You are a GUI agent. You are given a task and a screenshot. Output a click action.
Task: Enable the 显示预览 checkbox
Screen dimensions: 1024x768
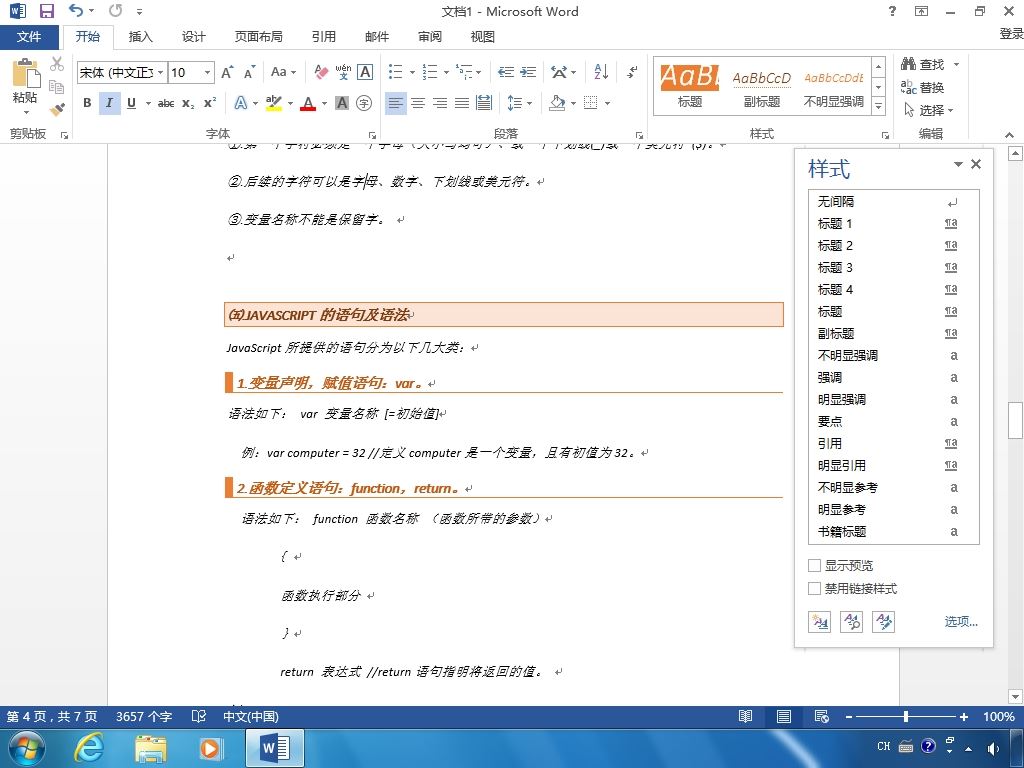tap(814, 566)
